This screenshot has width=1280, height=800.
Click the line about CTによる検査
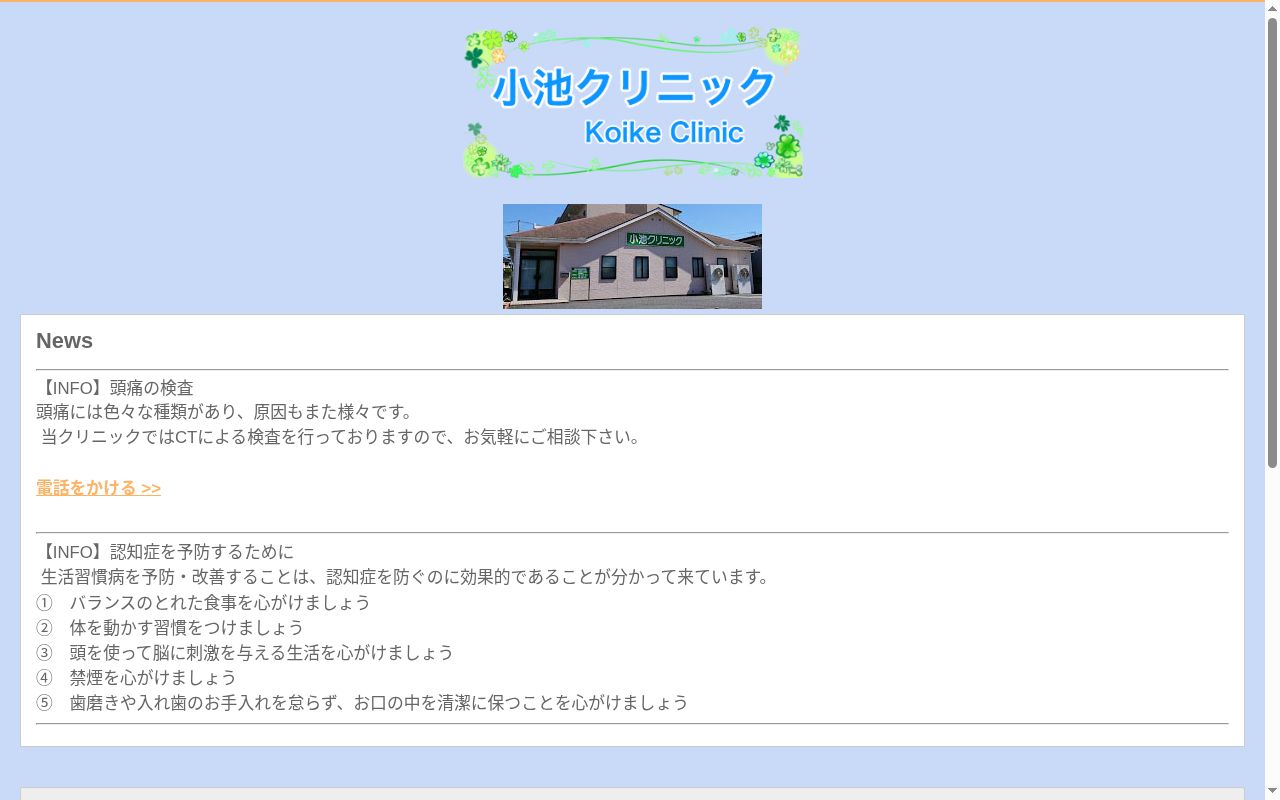click(x=341, y=437)
